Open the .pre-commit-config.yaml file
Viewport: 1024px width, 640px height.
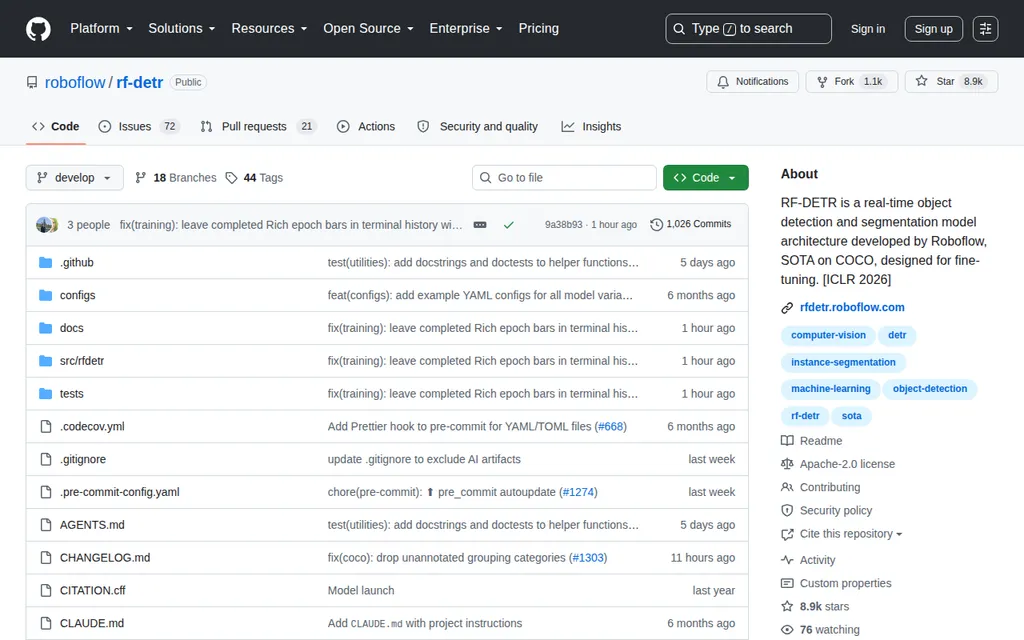120,492
